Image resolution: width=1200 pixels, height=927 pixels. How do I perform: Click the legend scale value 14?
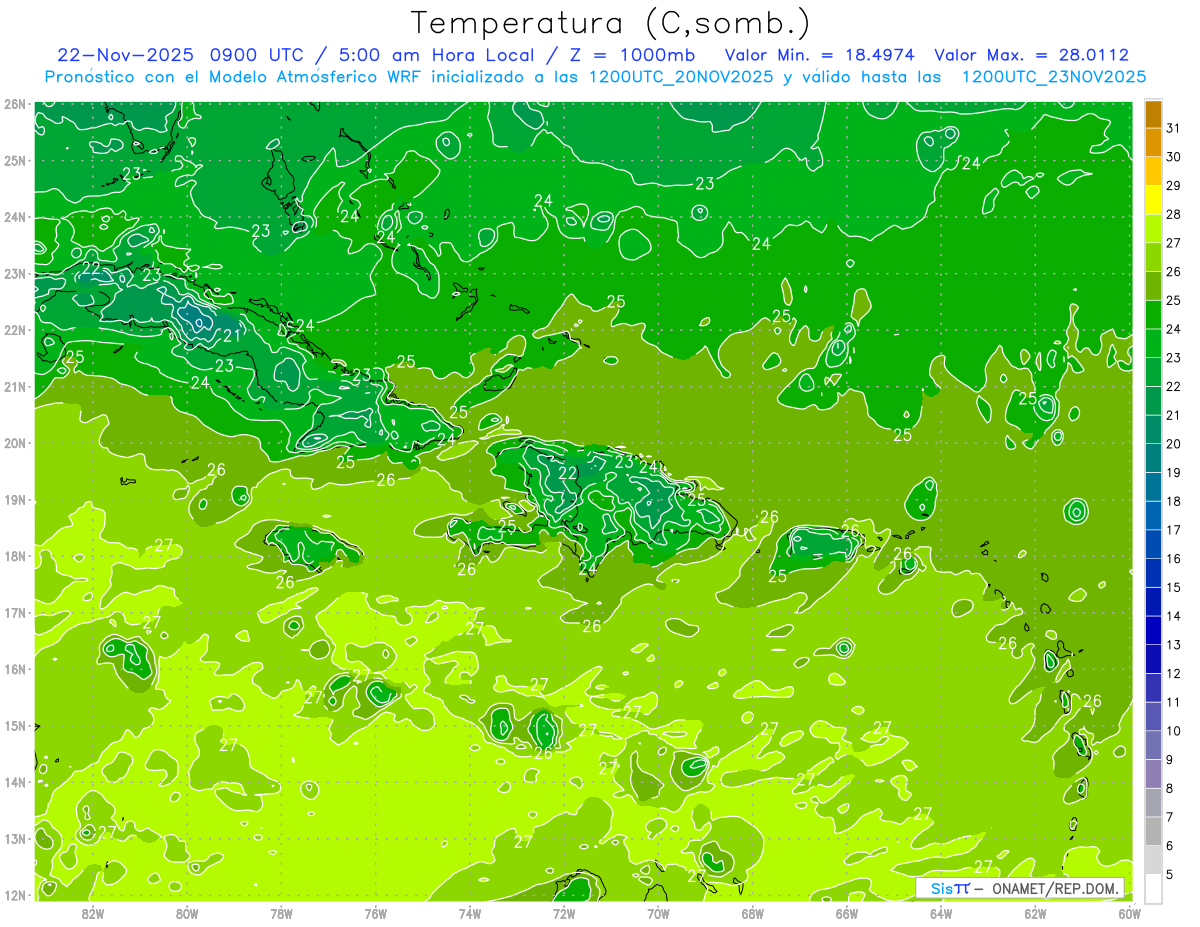tap(1173, 616)
